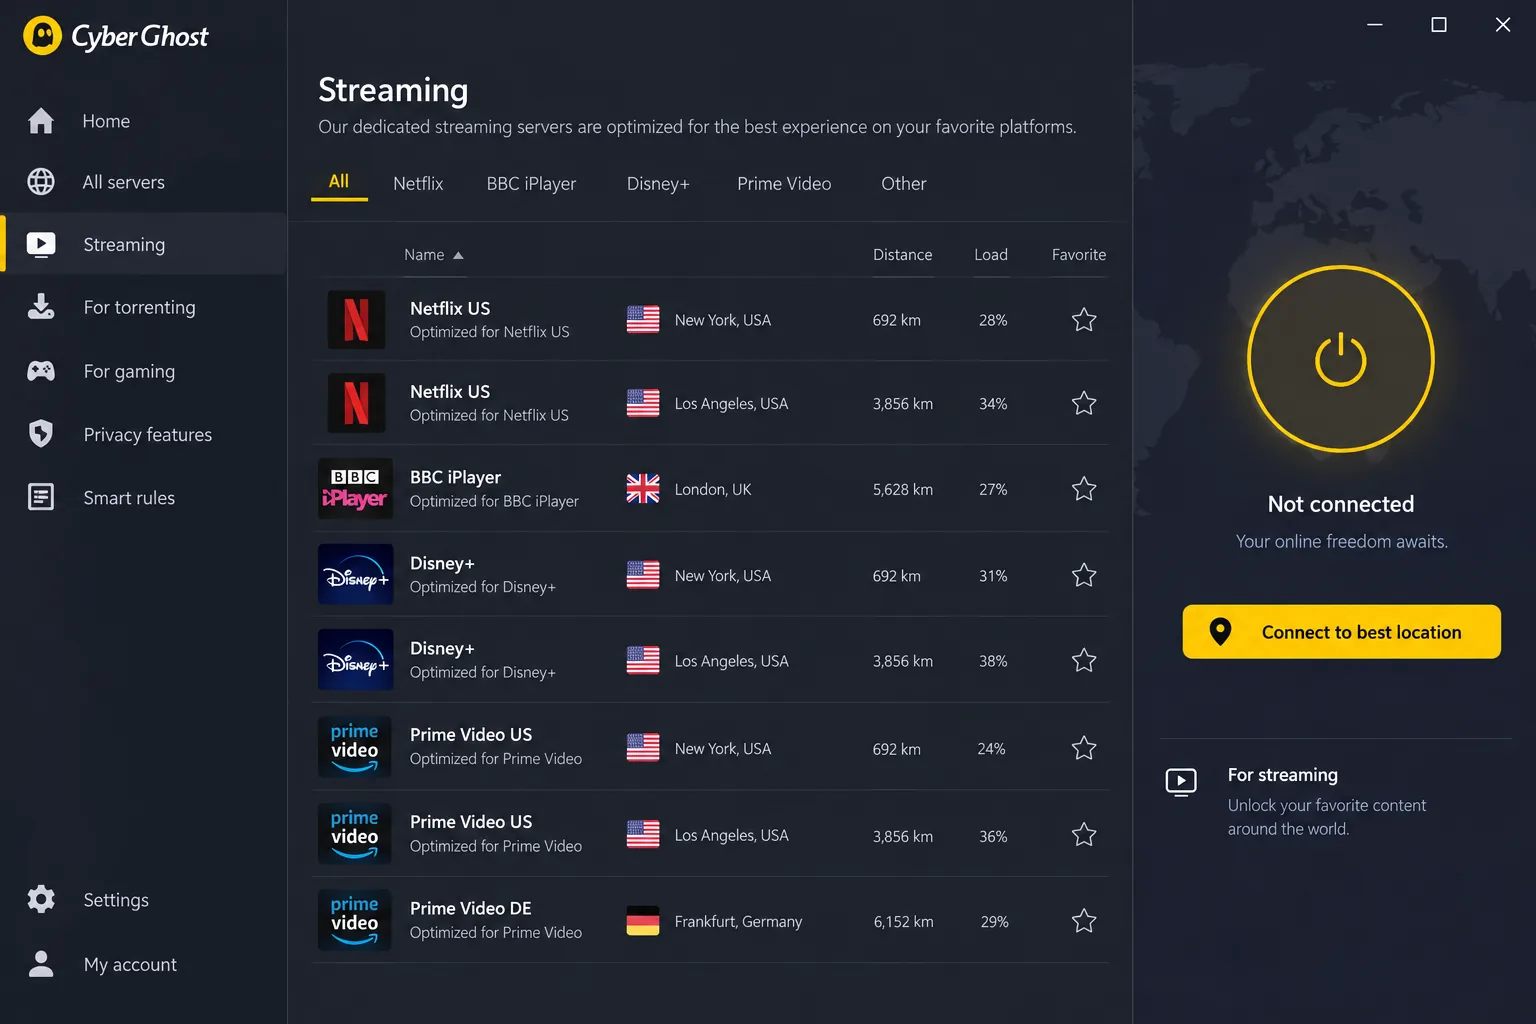Go to For torrenting servers
Viewport: 1536px width, 1024px height.
[143, 307]
